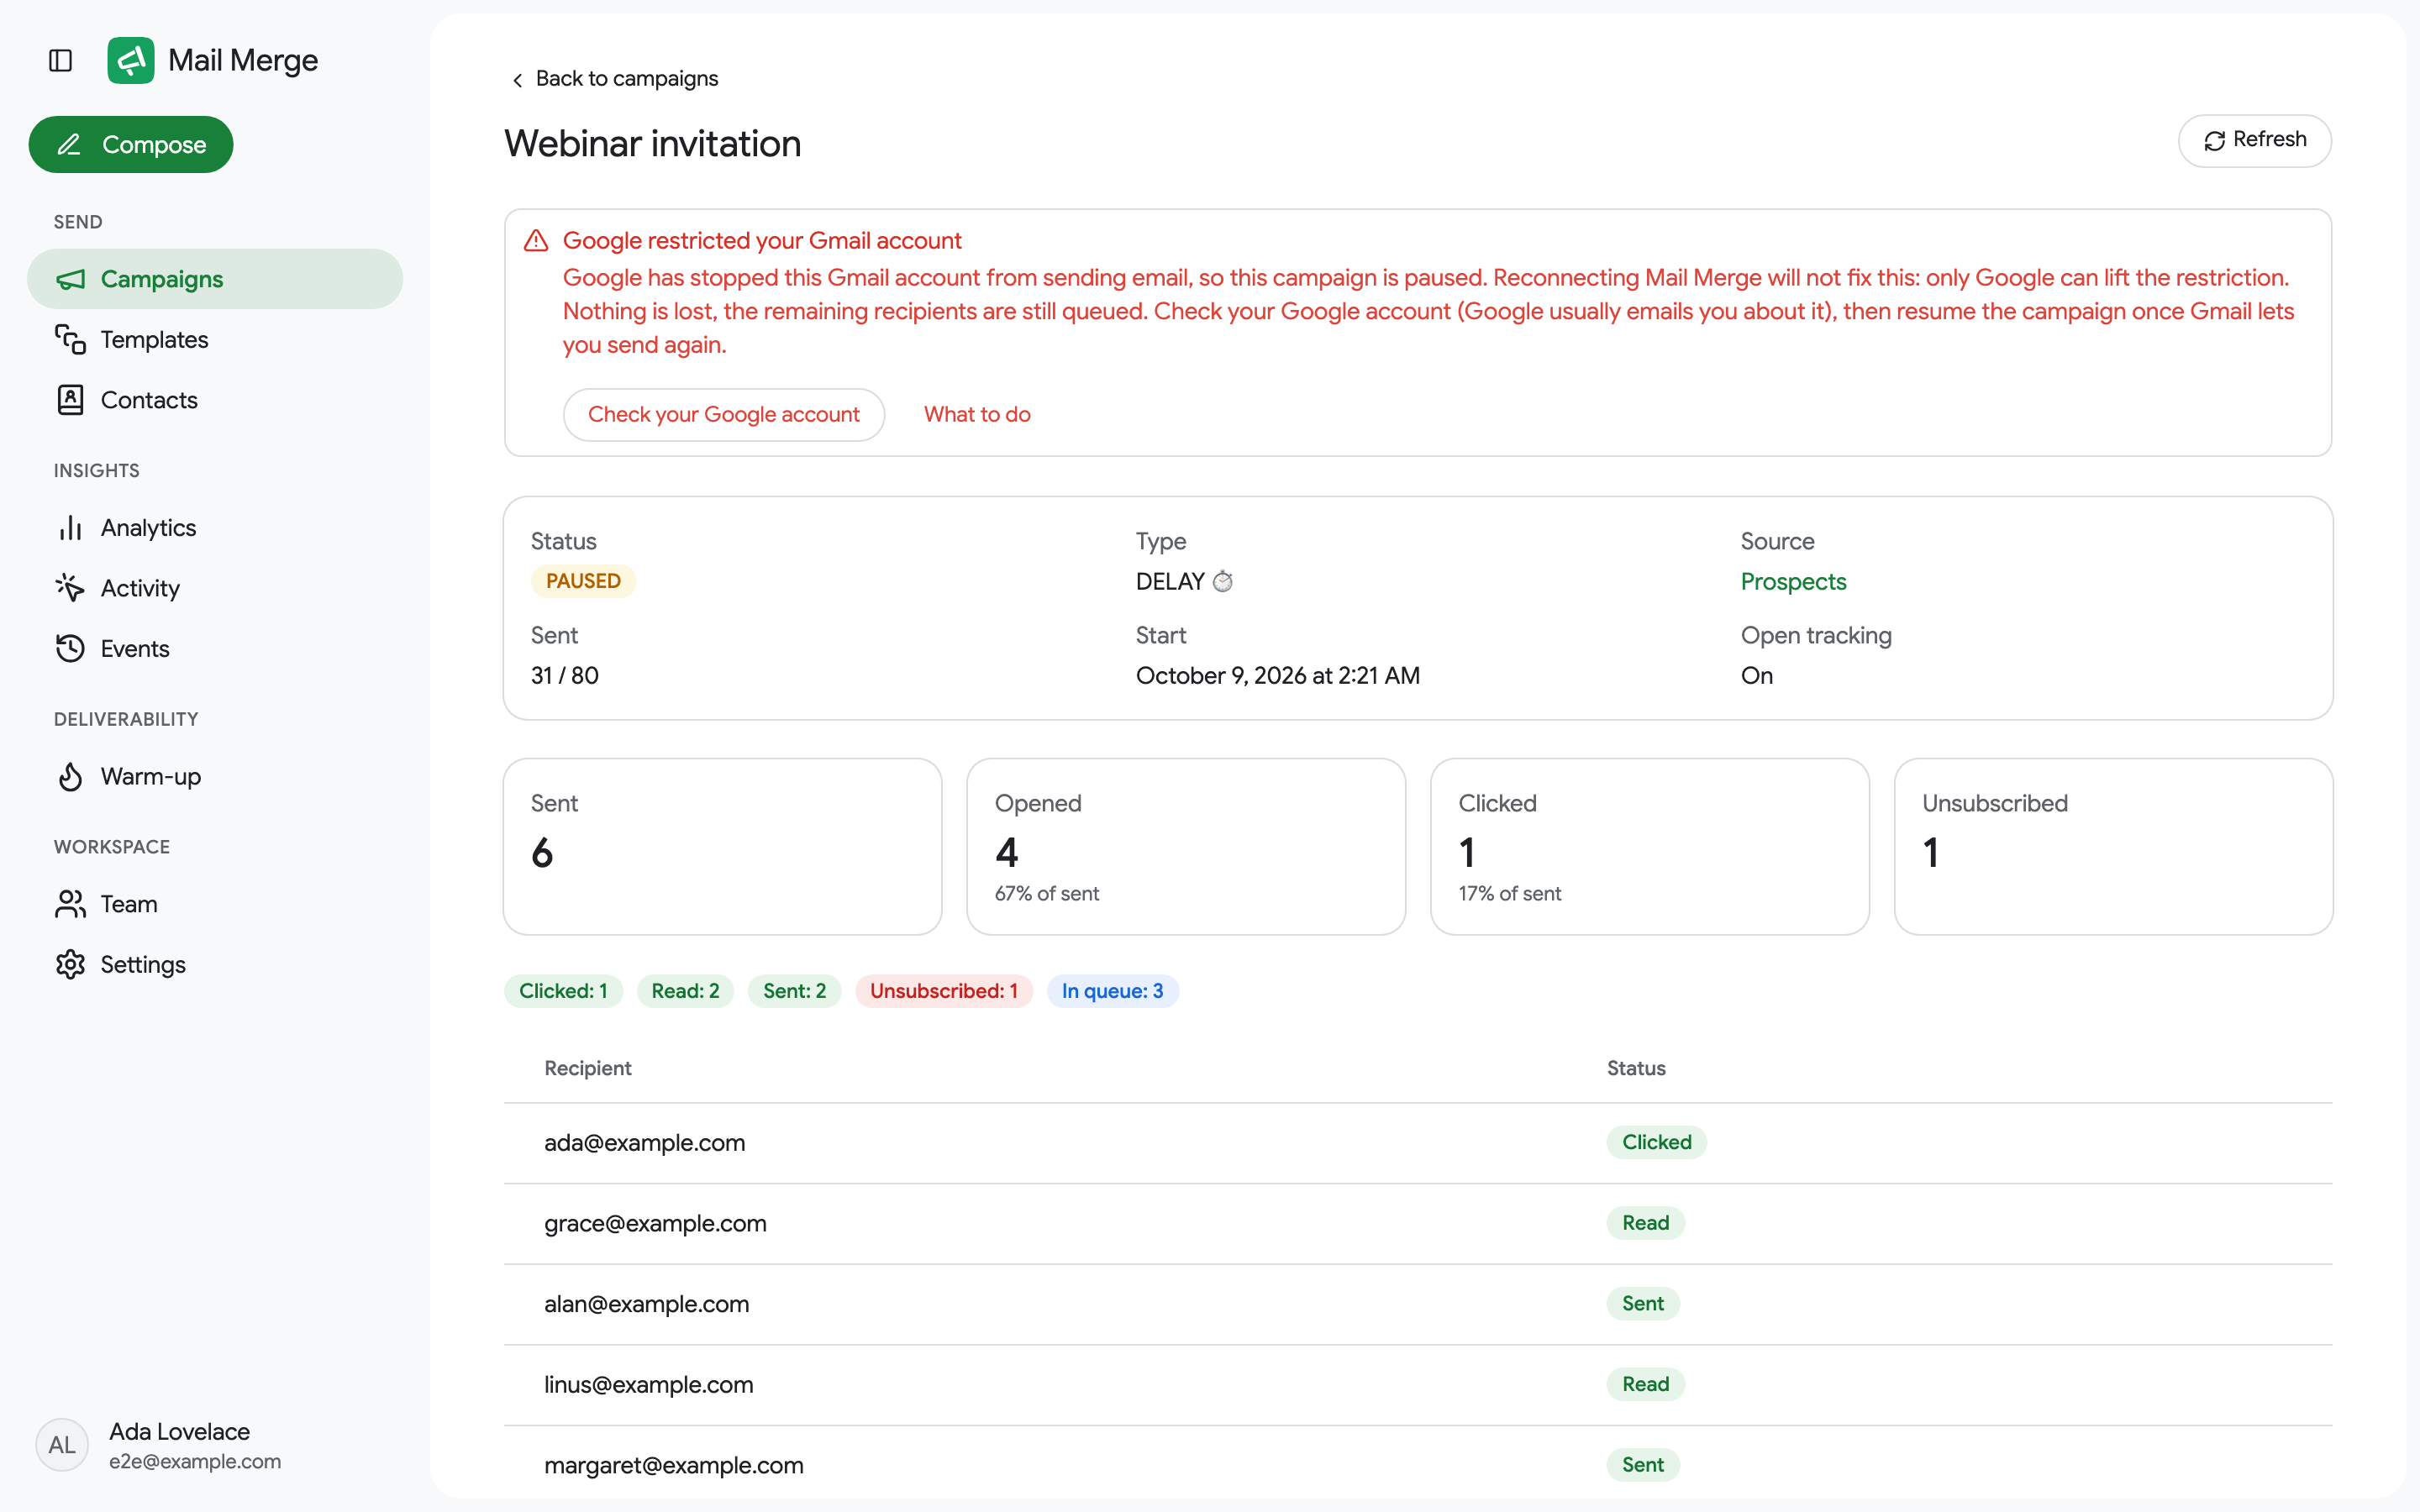This screenshot has width=2420, height=1512.
Task: Click the AL user avatar
Action: [62, 1445]
